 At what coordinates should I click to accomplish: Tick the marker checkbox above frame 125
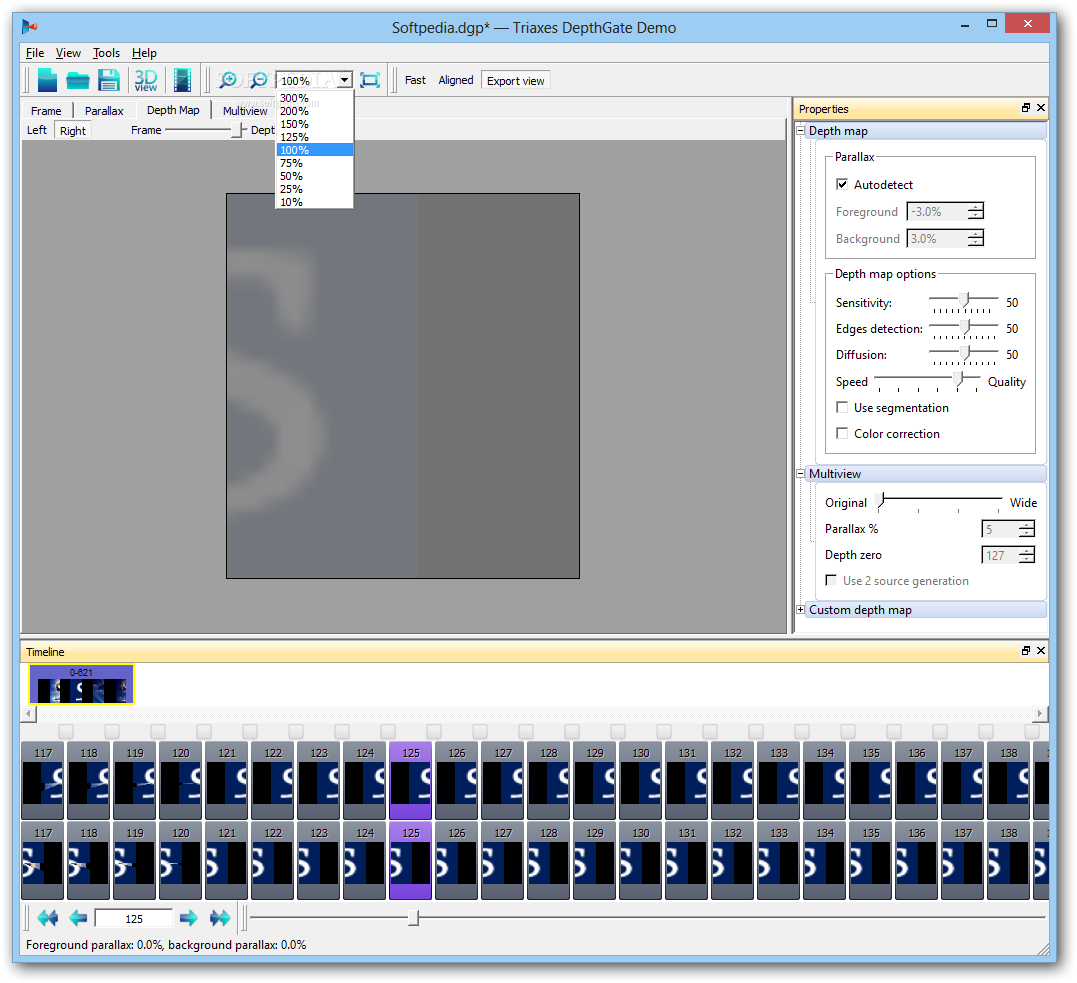[434, 731]
